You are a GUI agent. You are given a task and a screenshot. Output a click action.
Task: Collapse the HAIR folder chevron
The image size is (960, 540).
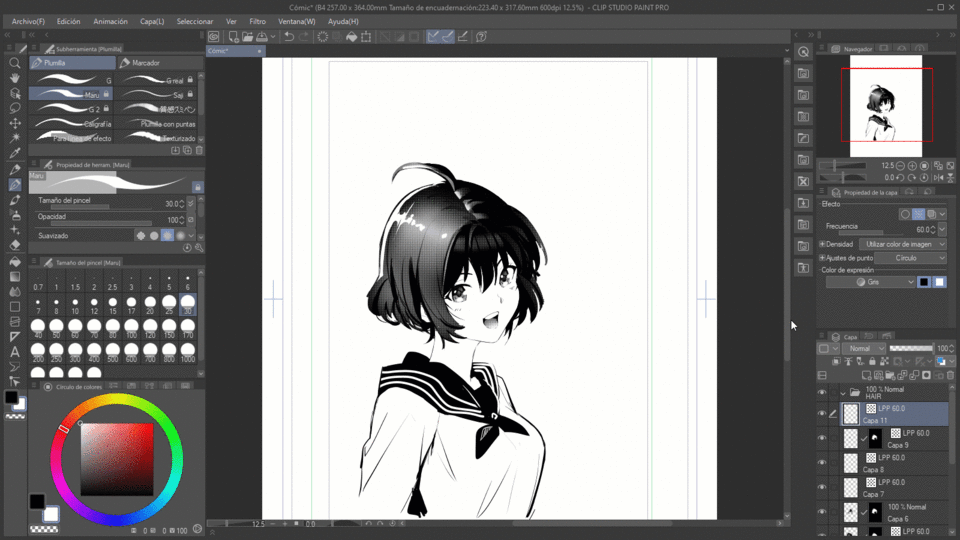pos(842,393)
